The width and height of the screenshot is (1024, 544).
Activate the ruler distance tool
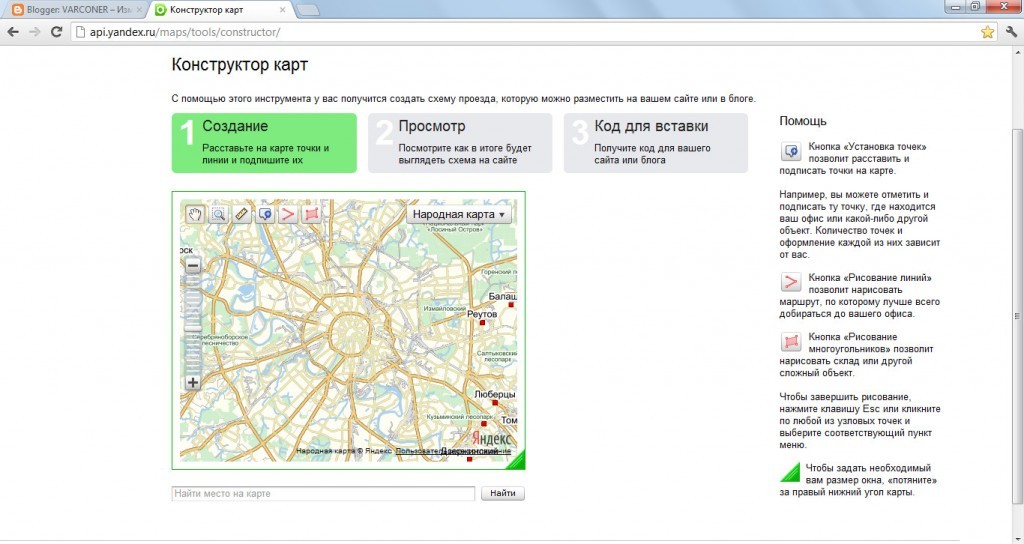click(x=242, y=214)
